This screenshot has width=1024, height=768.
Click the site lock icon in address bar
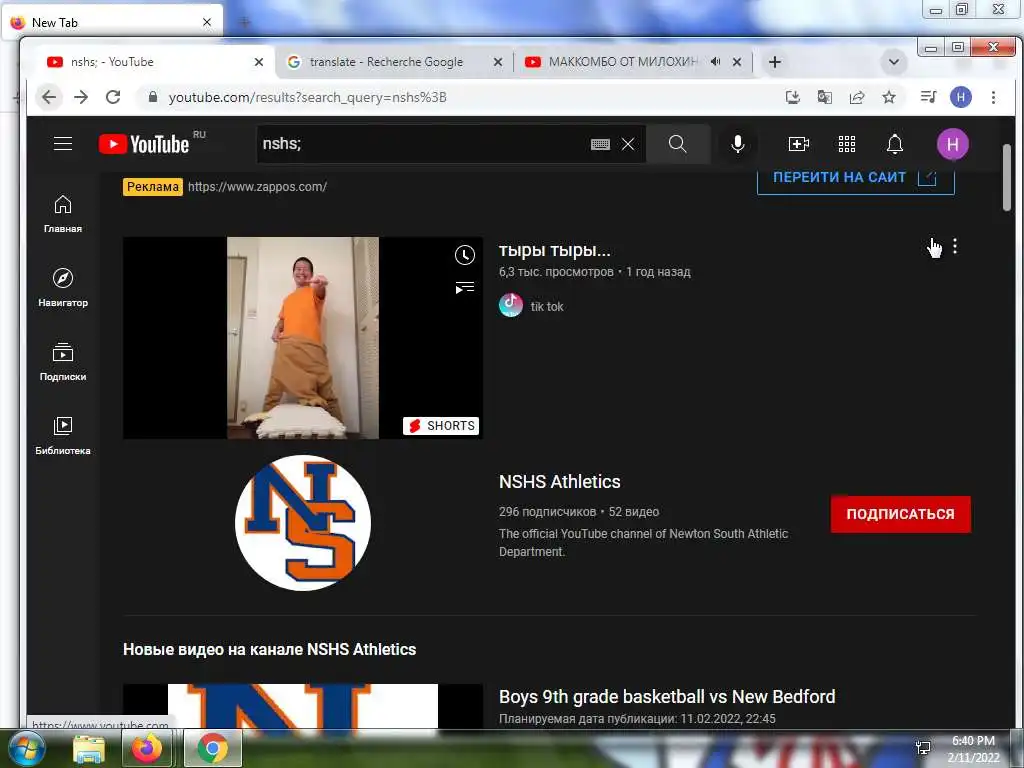153,97
